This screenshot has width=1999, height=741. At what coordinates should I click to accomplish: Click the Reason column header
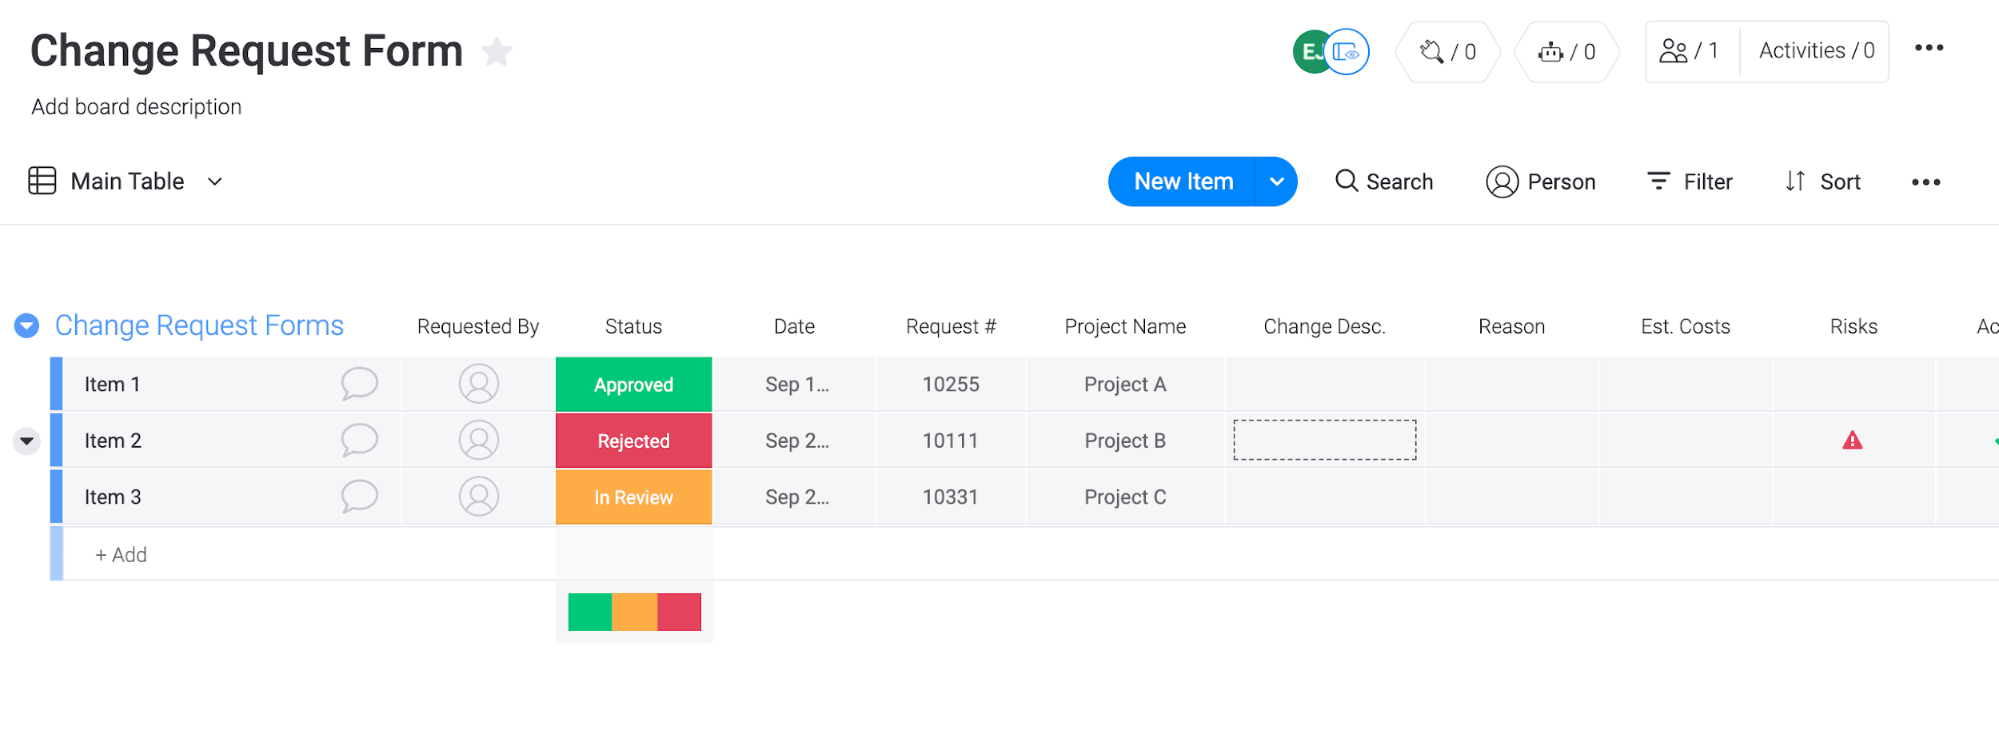point(1512,327)
